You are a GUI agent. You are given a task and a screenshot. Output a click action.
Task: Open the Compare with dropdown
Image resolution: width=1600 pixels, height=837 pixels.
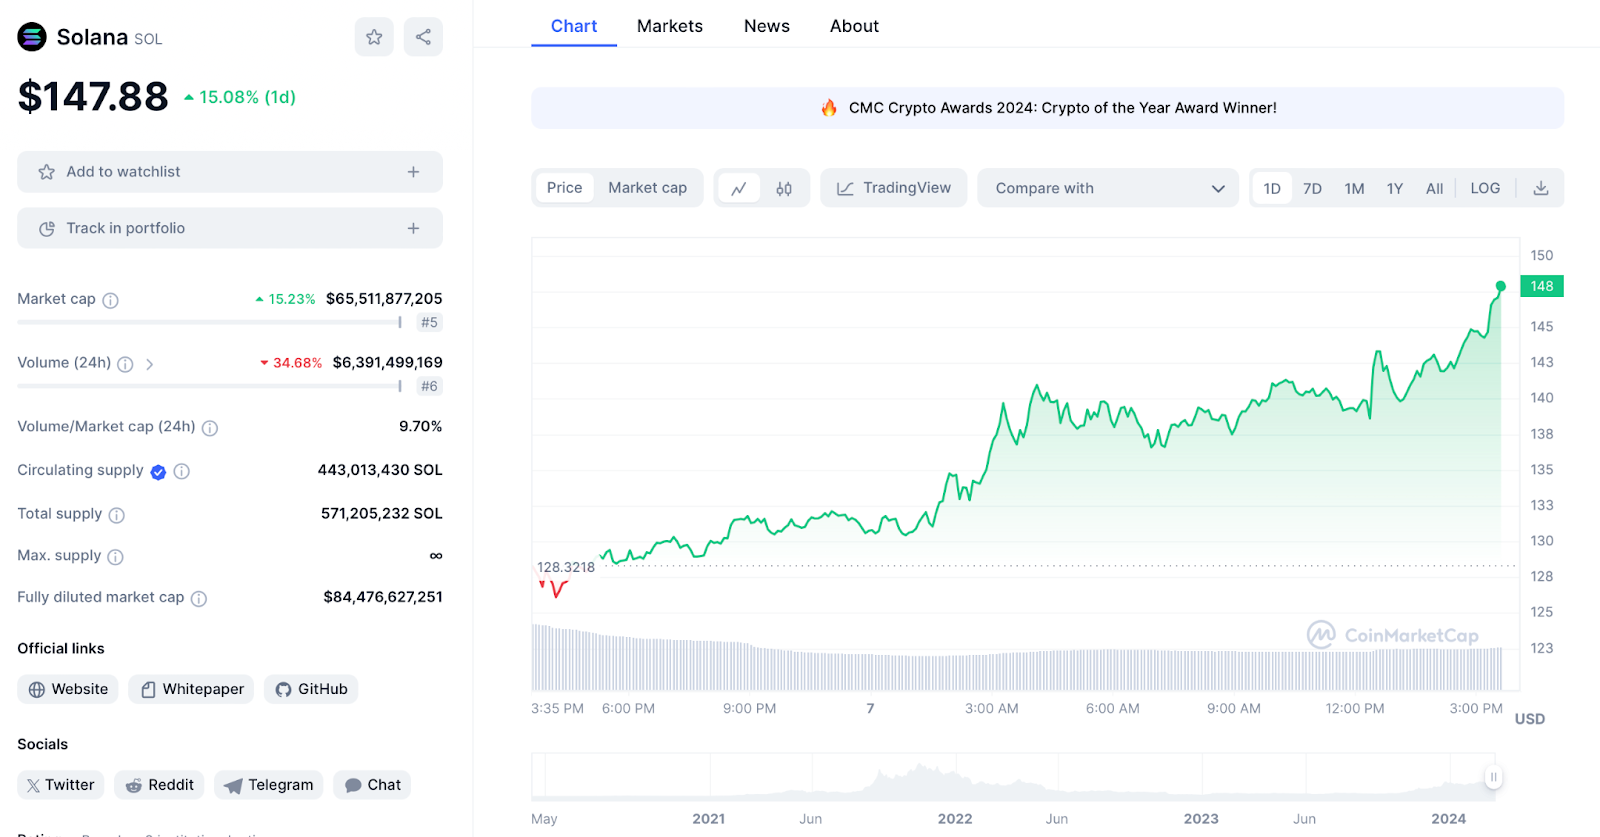point(1108,188)
